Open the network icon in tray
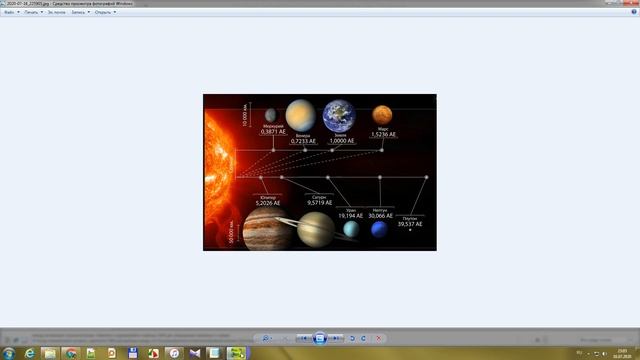The height and width of the screenshot is (360, 640). pyautogui.click(x=597, y=353)
